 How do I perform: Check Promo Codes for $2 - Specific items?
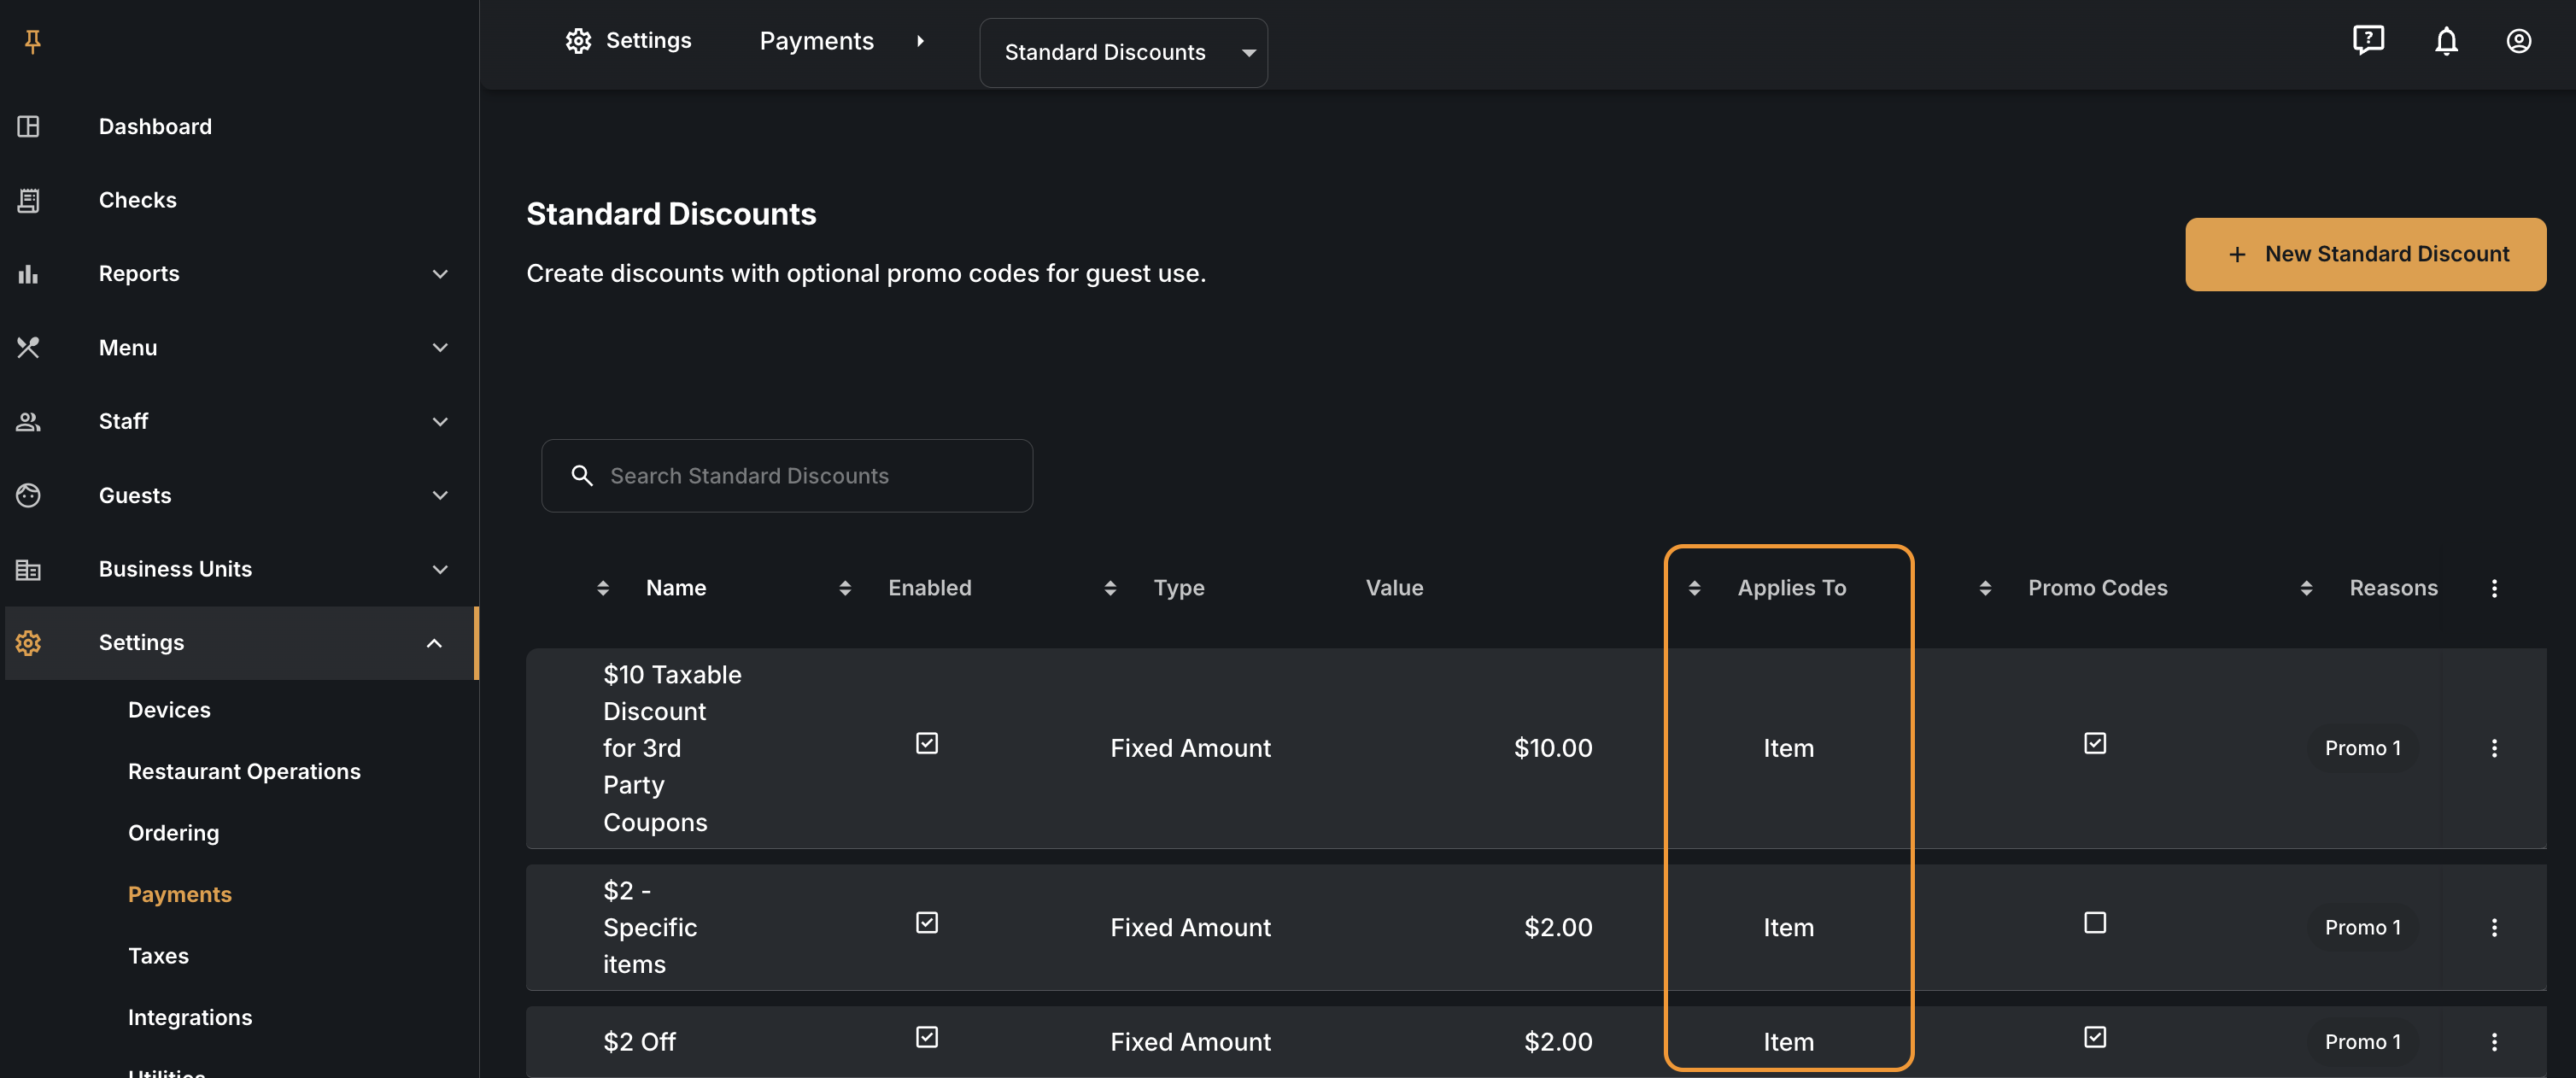(2095, 922)
